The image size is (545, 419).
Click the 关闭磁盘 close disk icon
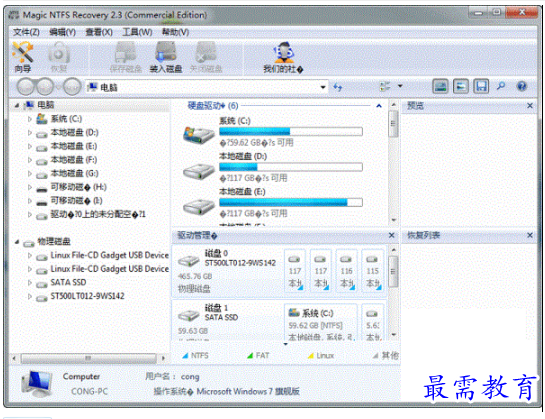point(206,57)
